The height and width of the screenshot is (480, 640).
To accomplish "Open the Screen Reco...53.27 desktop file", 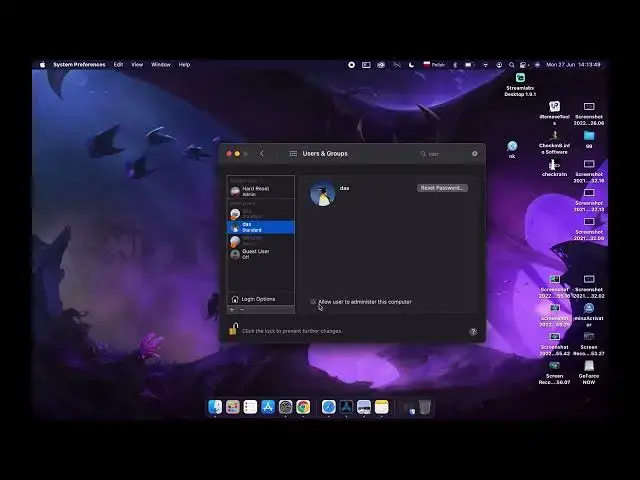I will 589,343.
